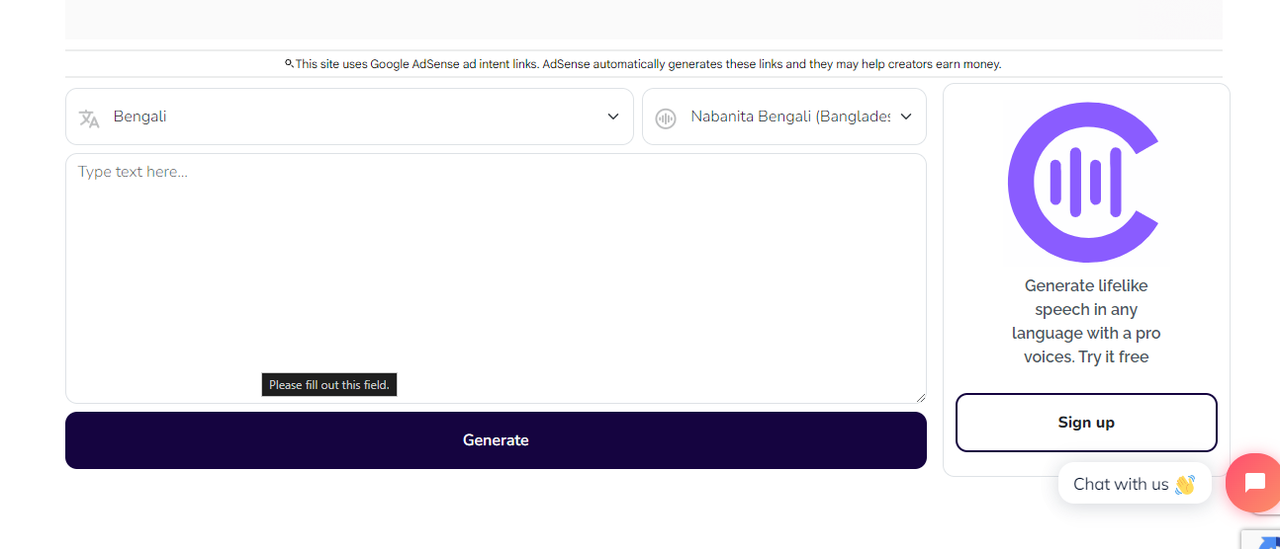Click into the 'Type text here...' field
Image resolution: width=1280 pixels, height=549 pixels.
pyautogui.click(x=496, y=278)
